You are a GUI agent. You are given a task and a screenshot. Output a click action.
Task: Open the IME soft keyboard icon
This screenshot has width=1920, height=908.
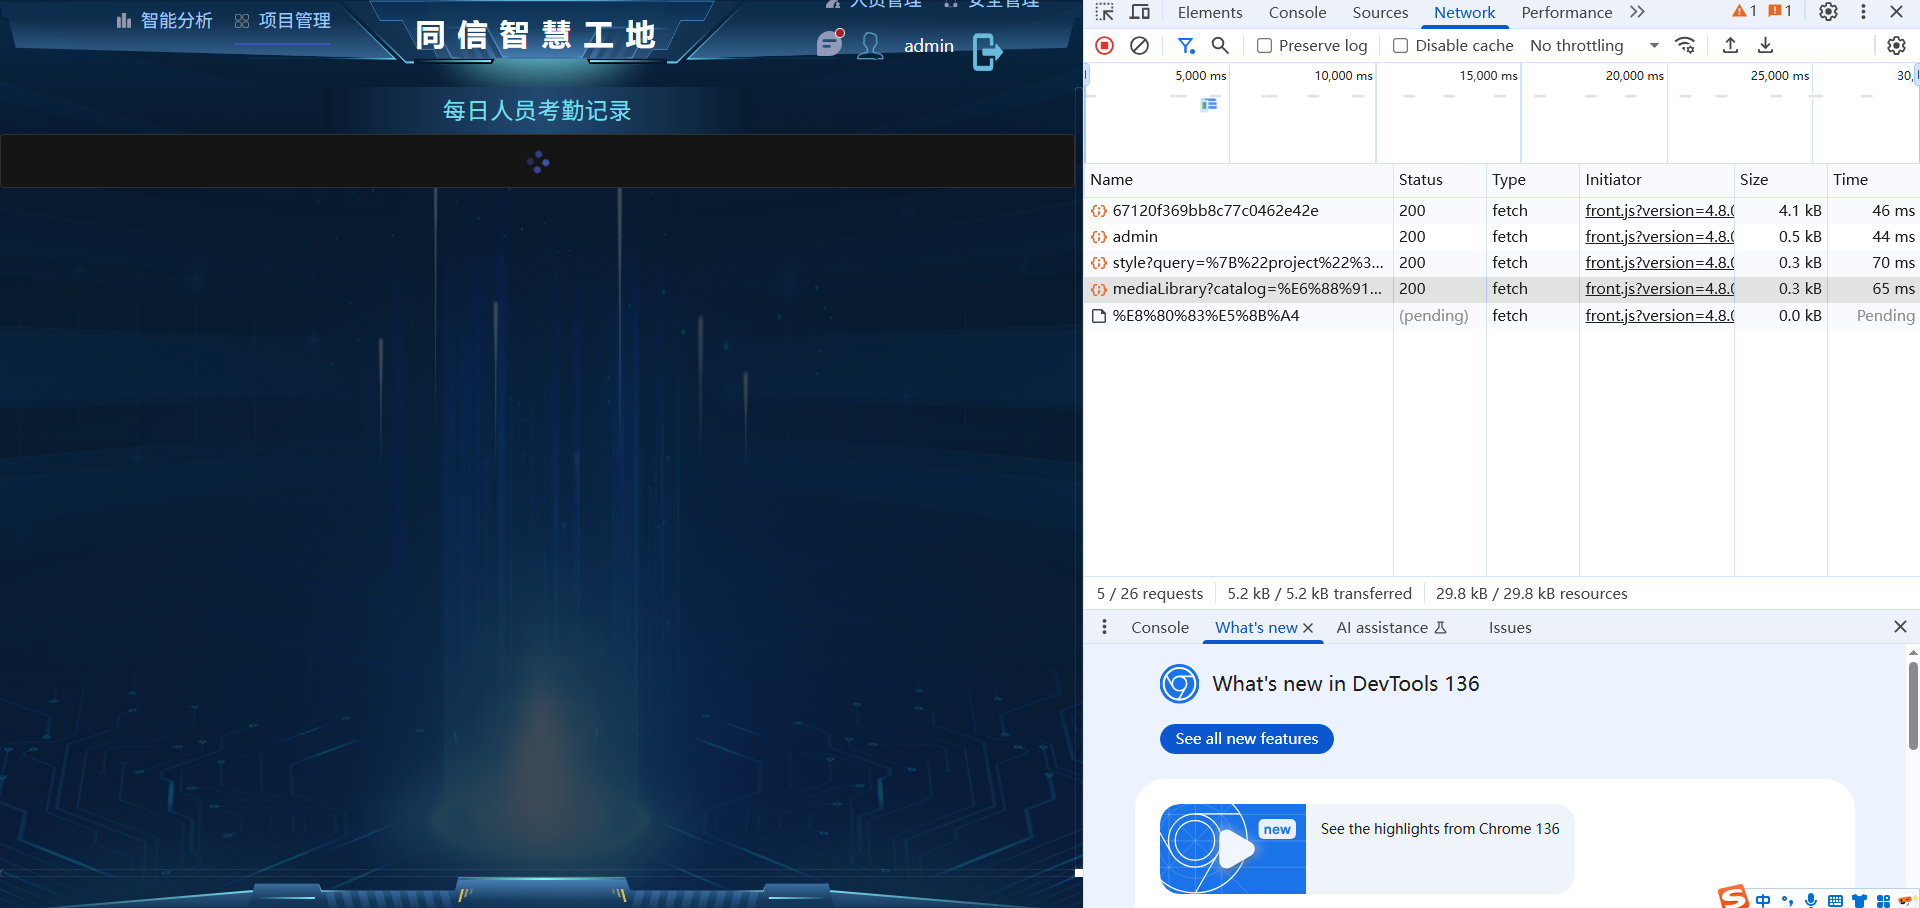point(1835,901)
